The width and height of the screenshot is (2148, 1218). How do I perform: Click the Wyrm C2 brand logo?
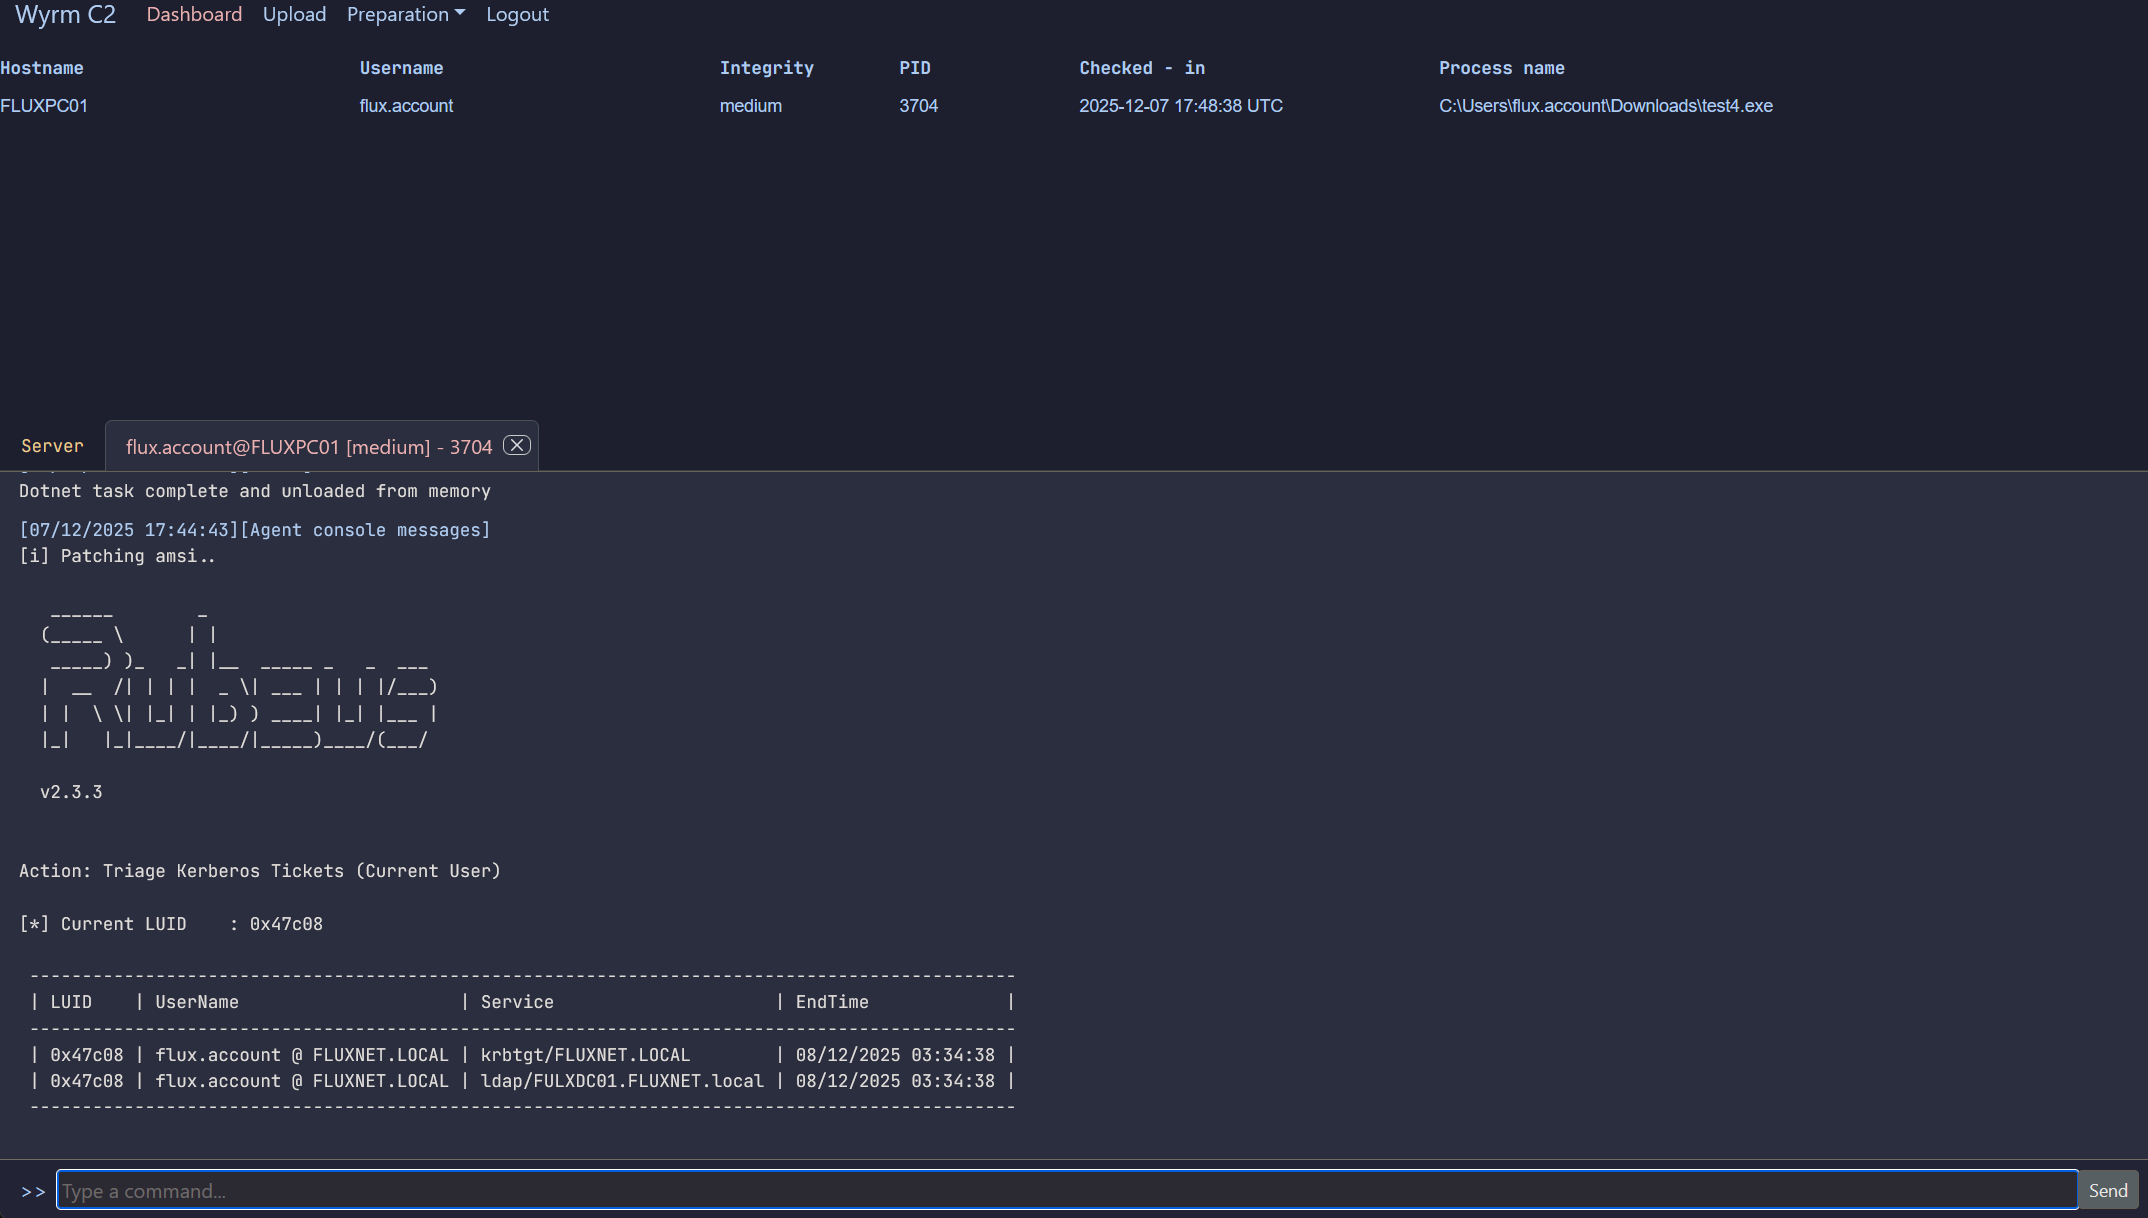(x=65, y=14)
